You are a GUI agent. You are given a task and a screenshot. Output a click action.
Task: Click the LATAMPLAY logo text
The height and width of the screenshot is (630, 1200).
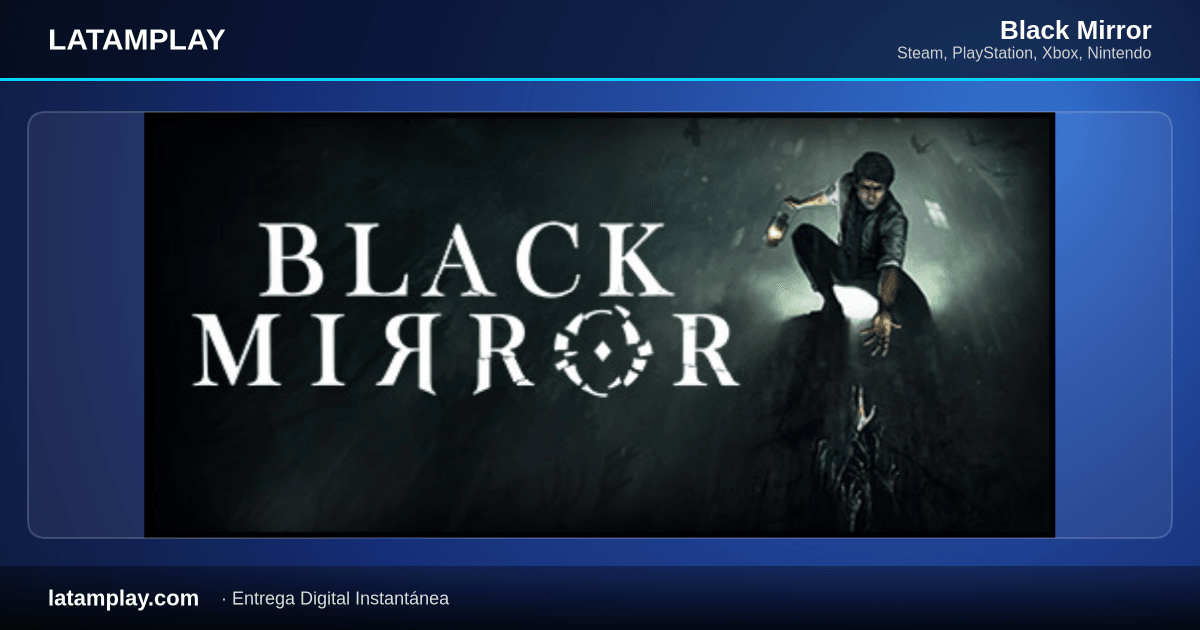click(x=136, y=40)
